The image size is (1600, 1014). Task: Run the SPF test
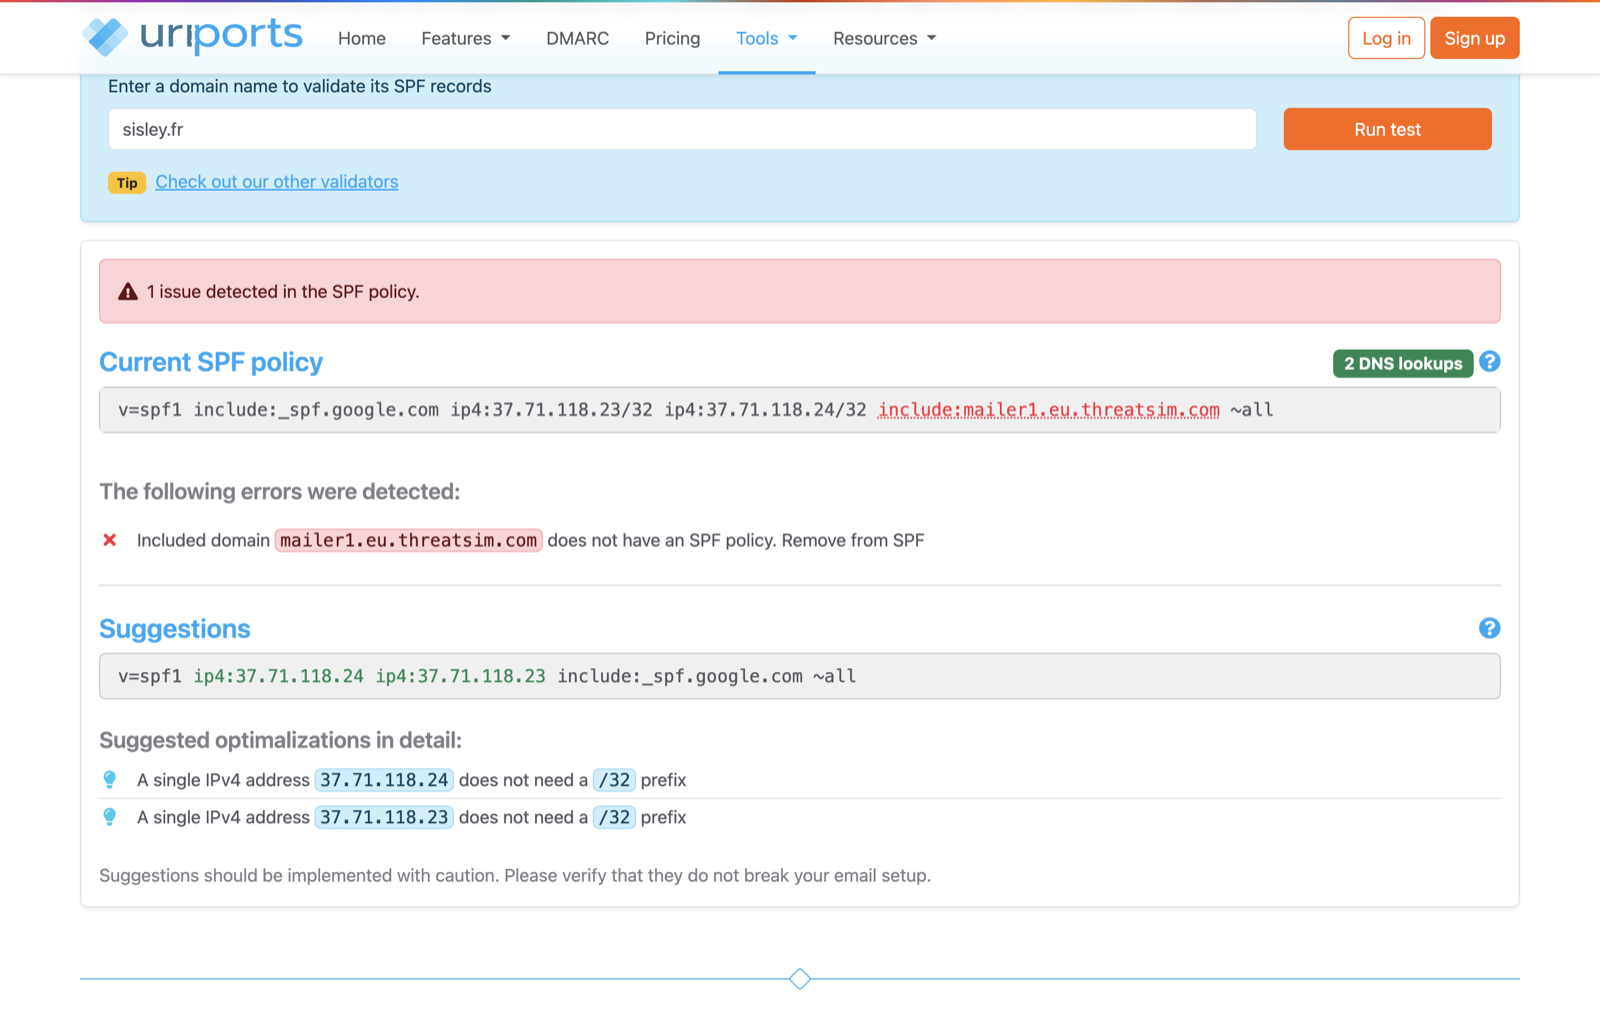pos(1387,129)
